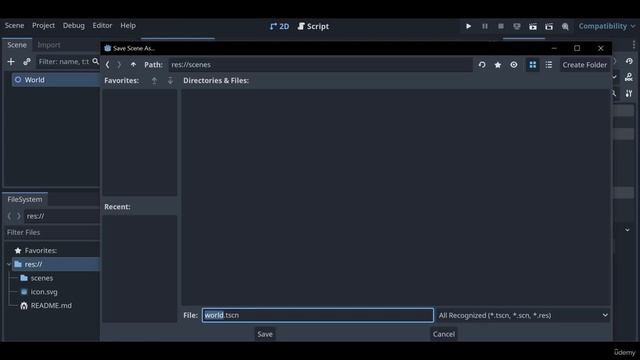Refresh the file list
The width and height of the screenshot is (640, 360).
(482, 65)
